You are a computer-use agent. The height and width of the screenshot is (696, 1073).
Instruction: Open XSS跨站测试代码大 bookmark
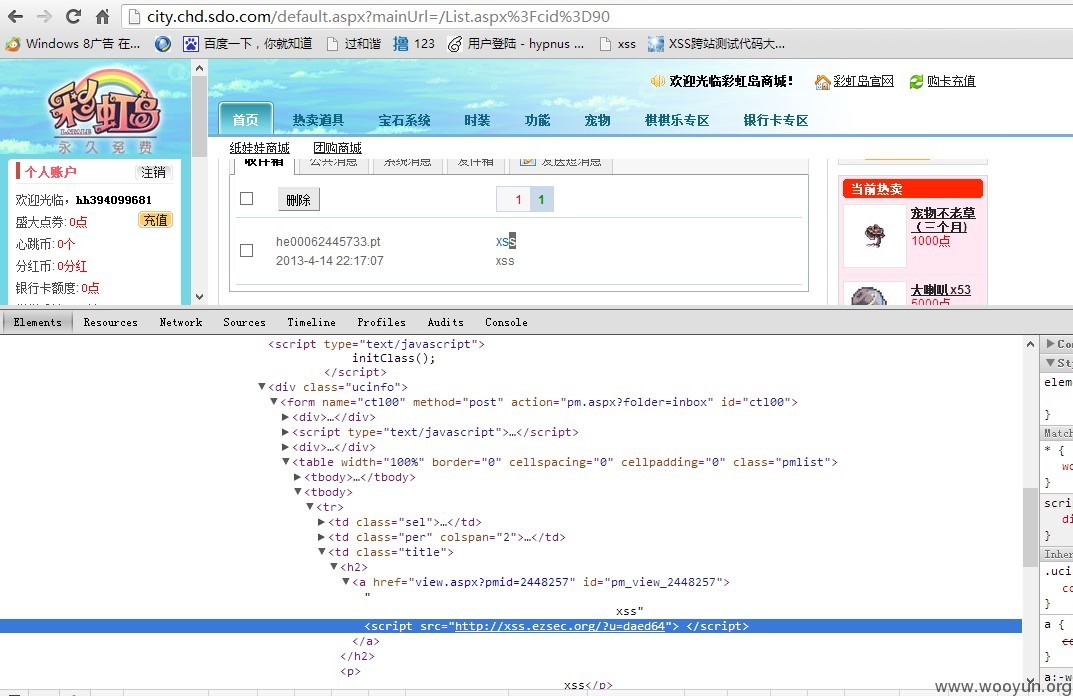[x=716, y=44]
